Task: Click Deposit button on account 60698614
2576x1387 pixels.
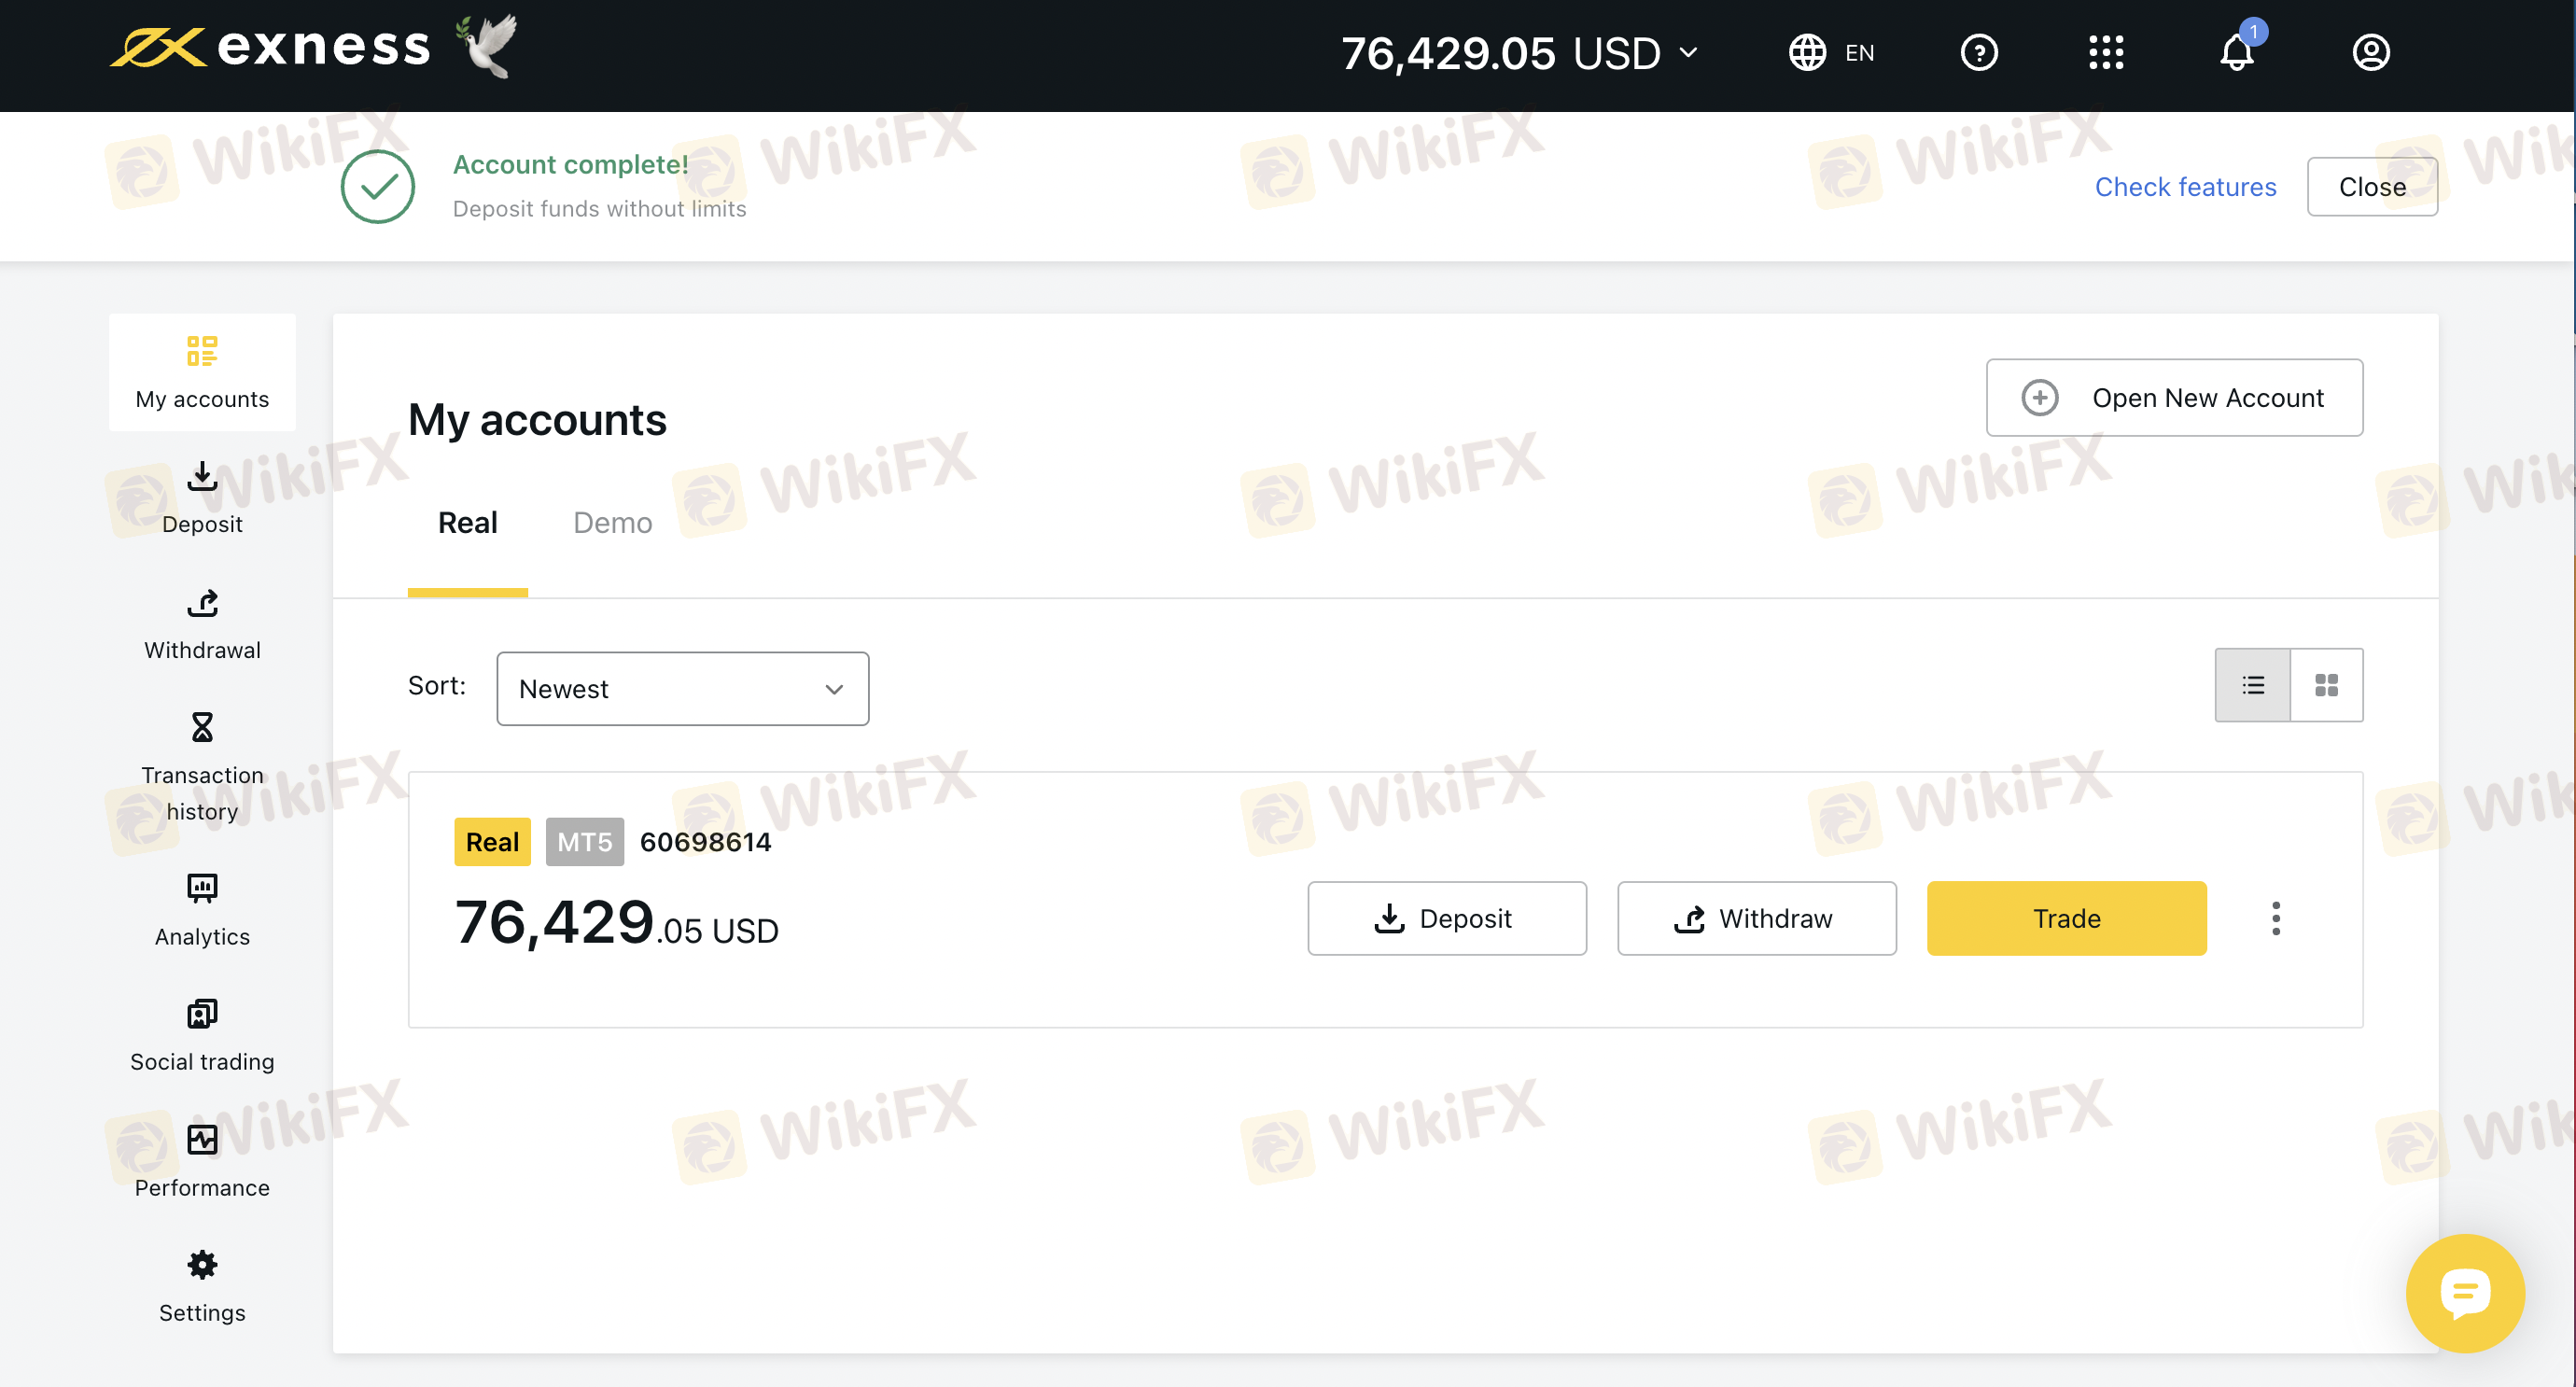Action: 1446,918
